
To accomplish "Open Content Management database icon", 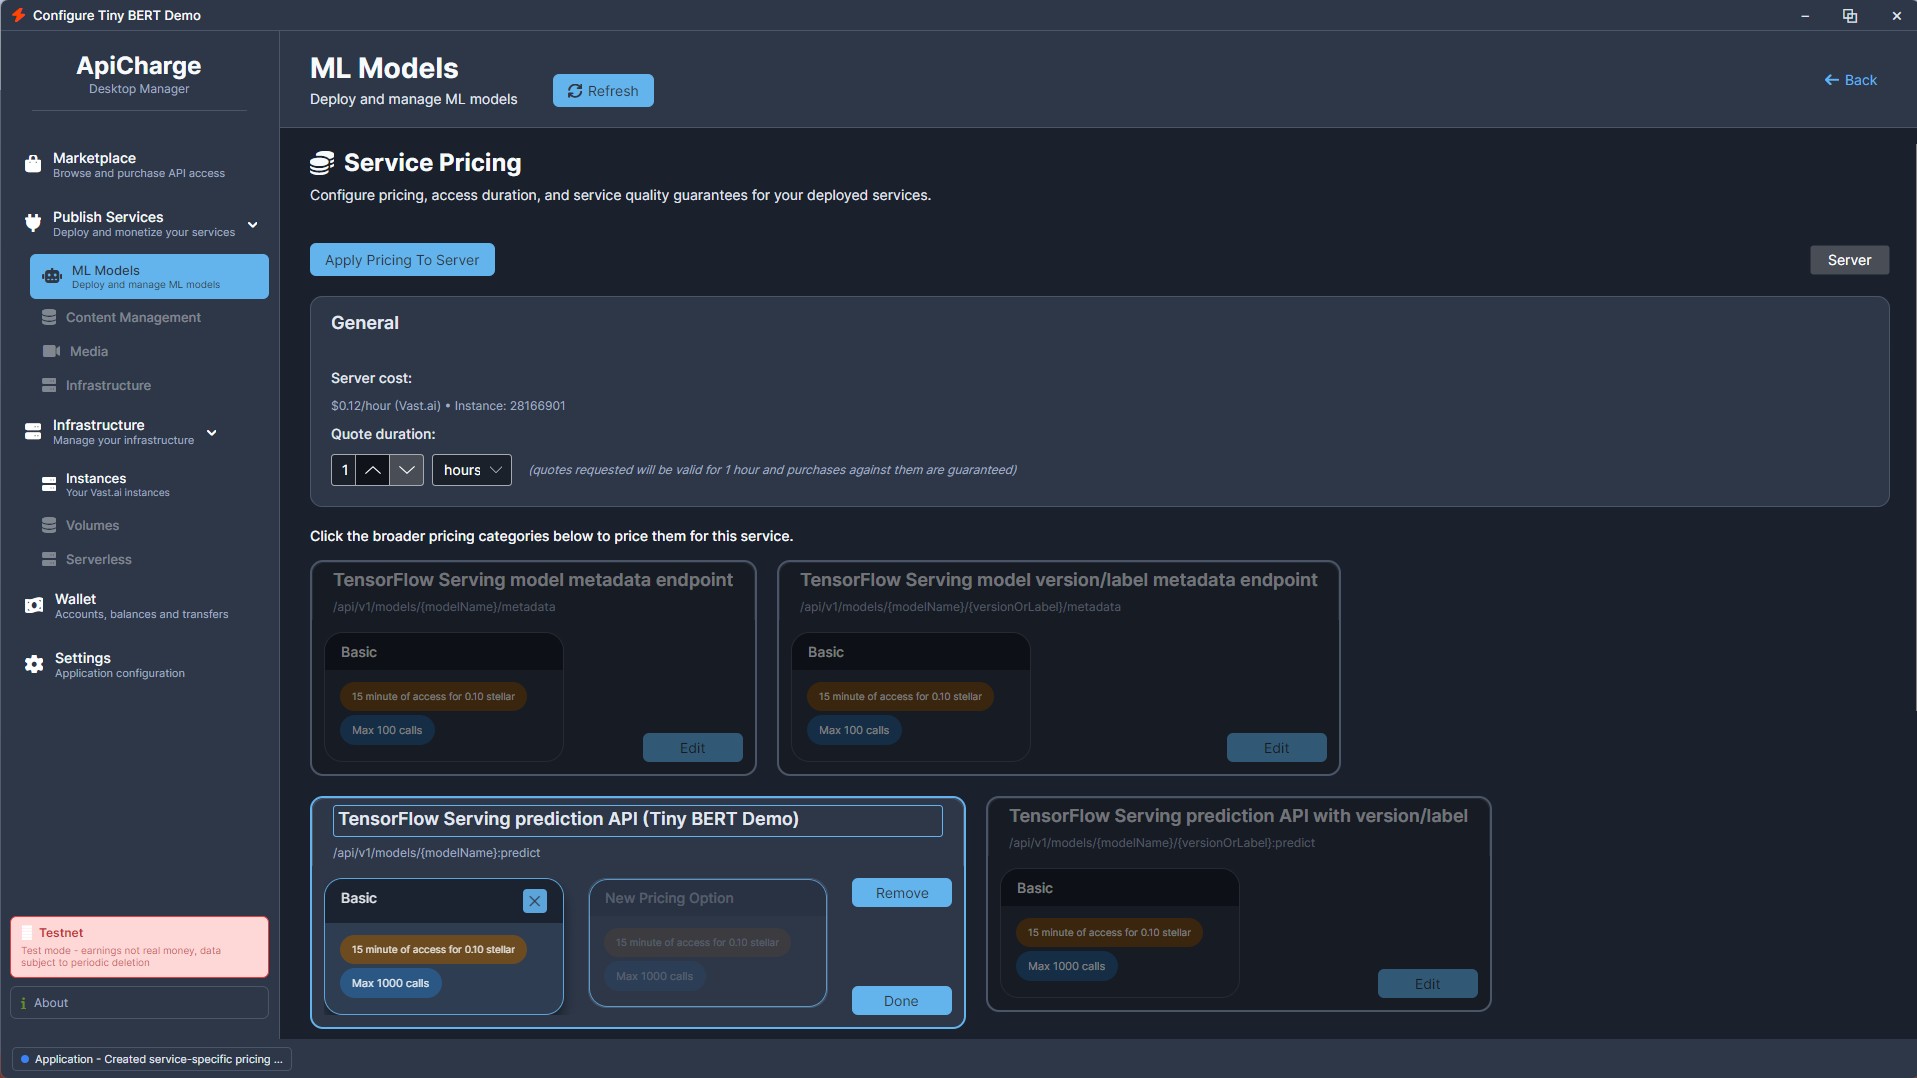I will 49,317.
